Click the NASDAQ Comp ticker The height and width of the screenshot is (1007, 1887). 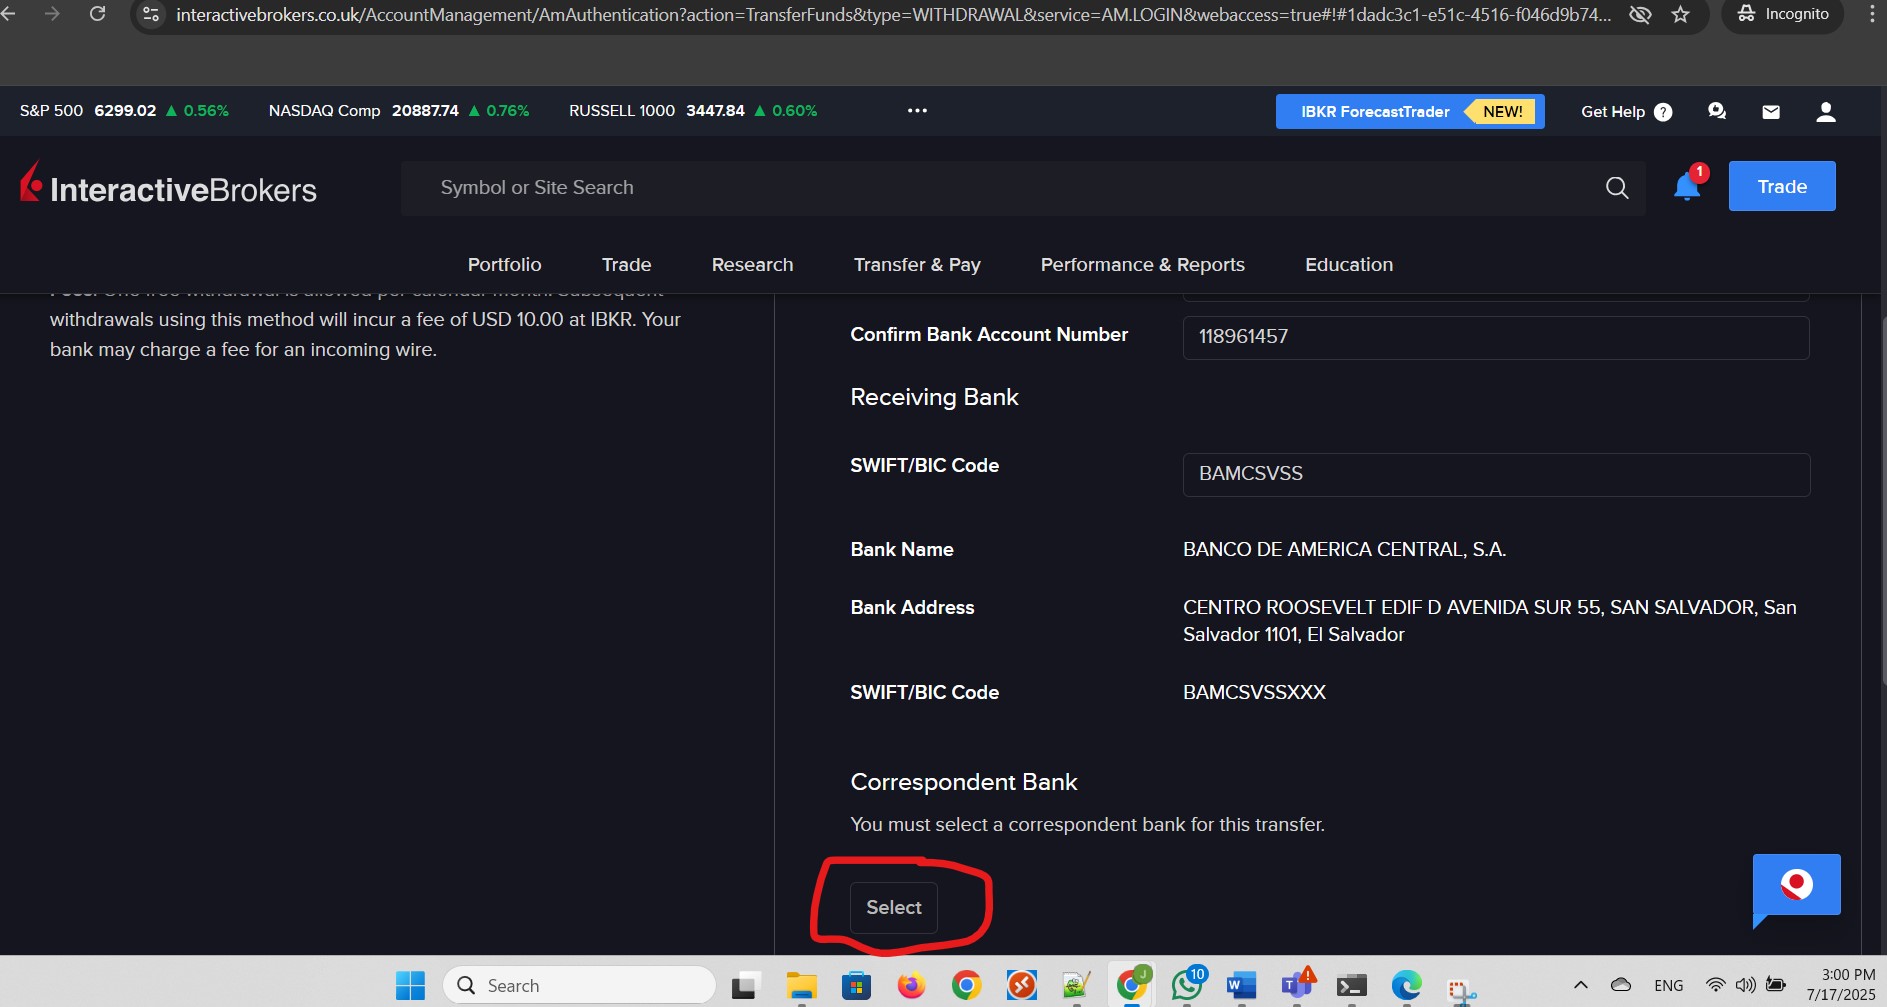(x=398, y=110)
